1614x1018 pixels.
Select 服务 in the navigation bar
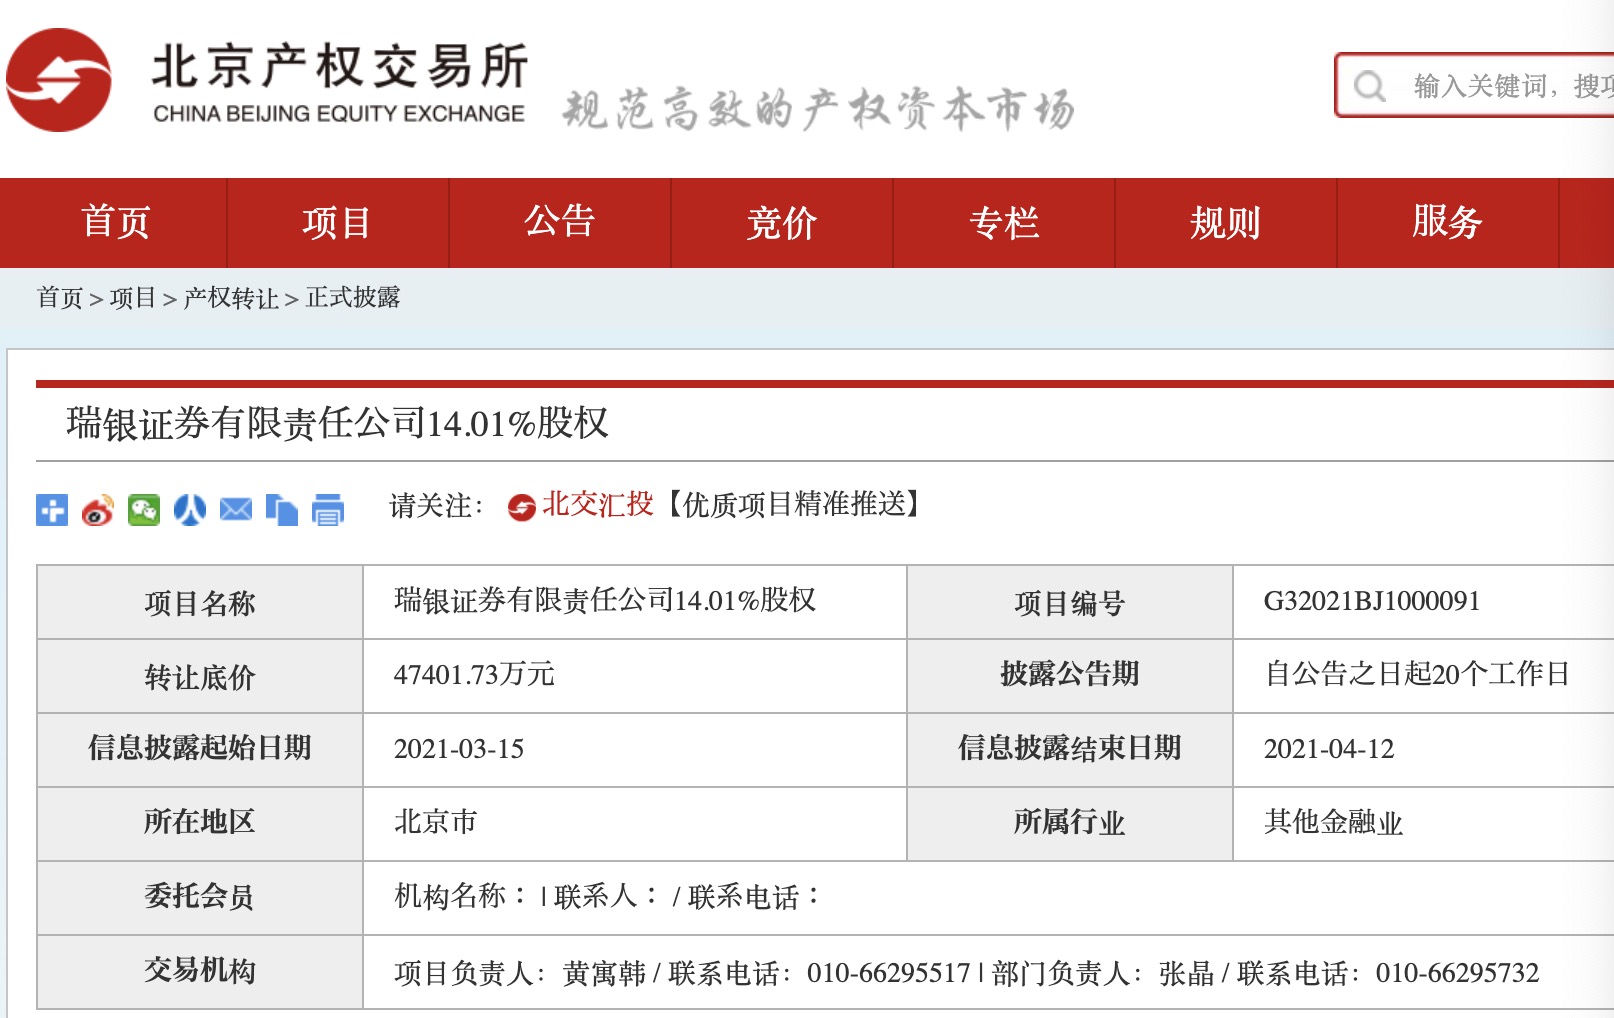click(1447, 222)
